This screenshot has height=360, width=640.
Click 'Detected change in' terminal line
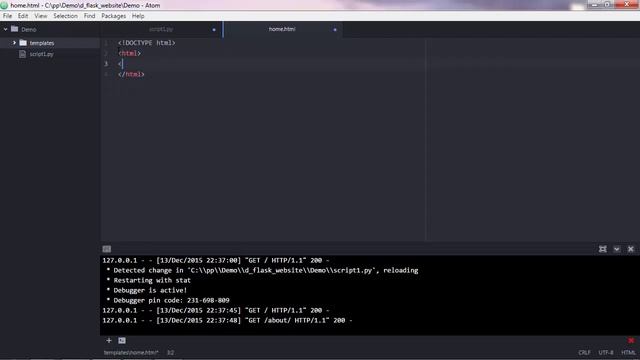(262, 270)
